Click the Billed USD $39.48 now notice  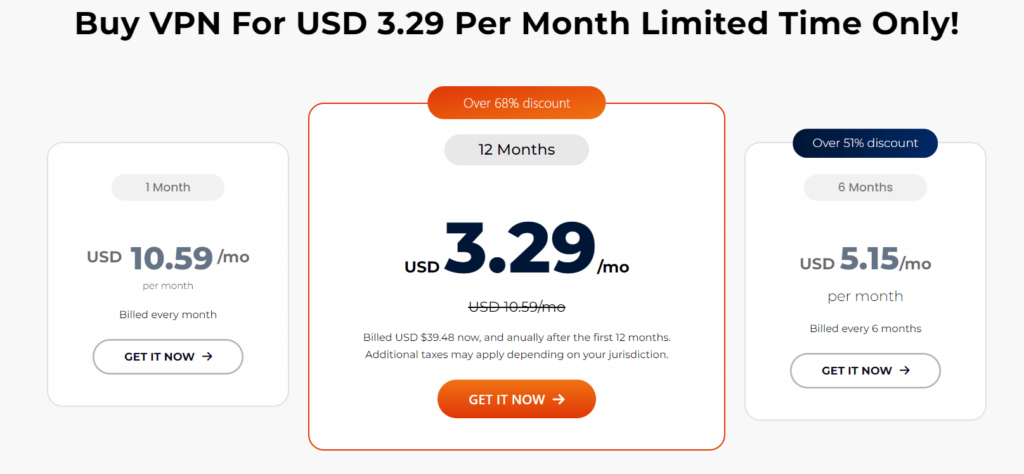point(516,337)
